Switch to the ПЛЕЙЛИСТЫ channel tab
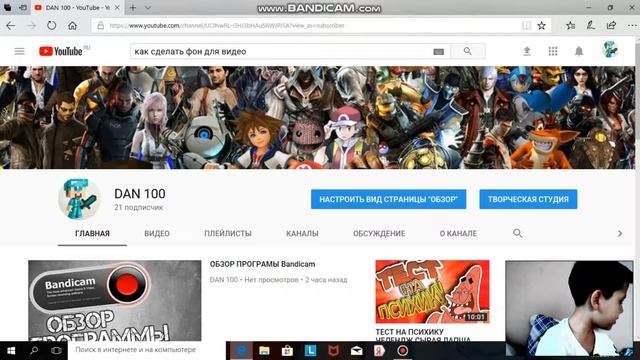 click(x=228, y=233)
